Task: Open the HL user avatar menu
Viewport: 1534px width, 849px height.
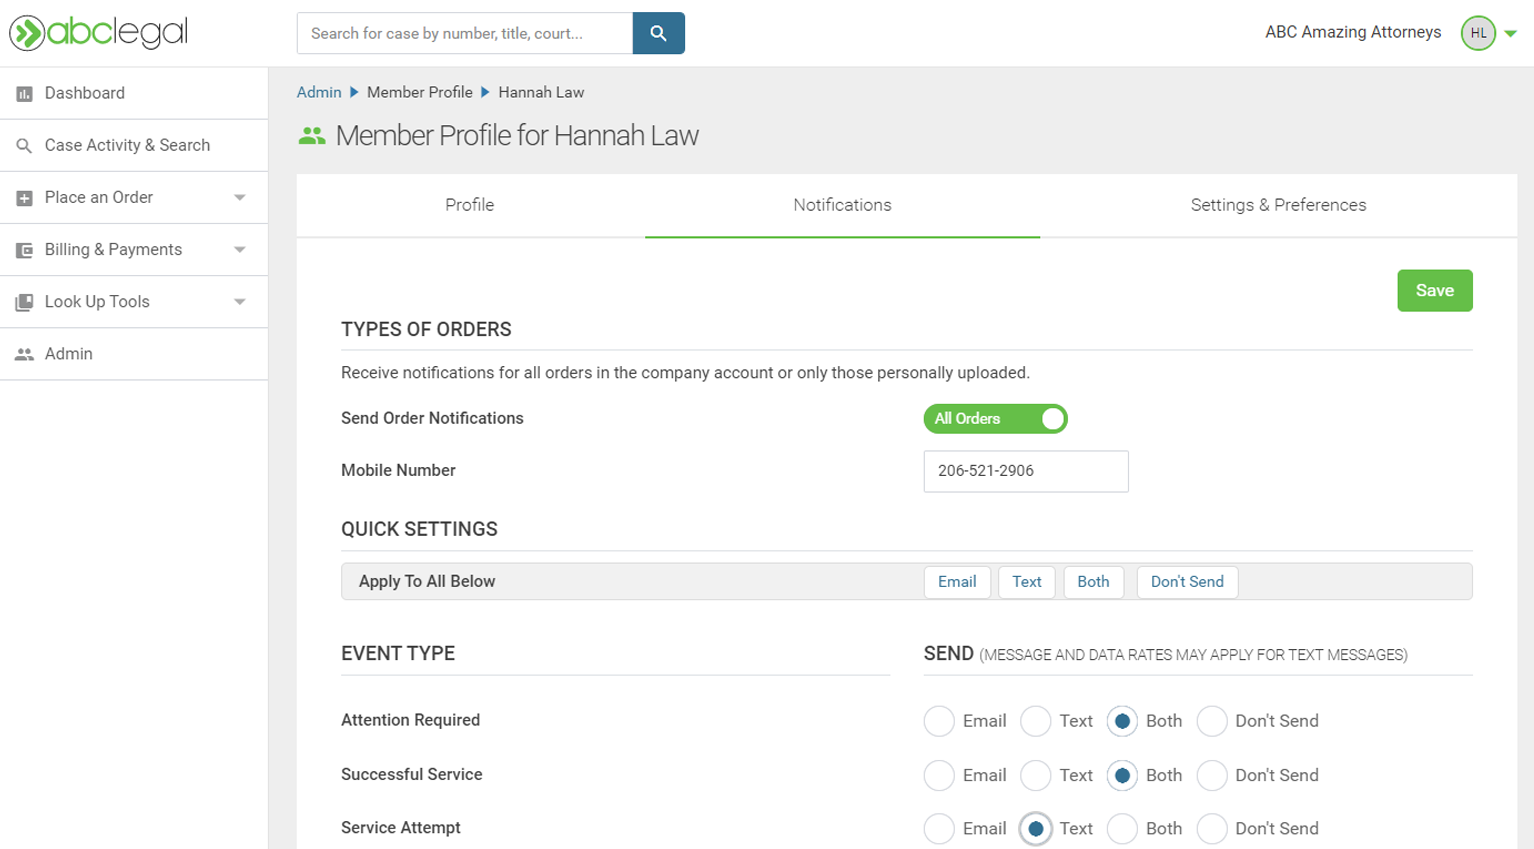Action: click(1478, 33)
